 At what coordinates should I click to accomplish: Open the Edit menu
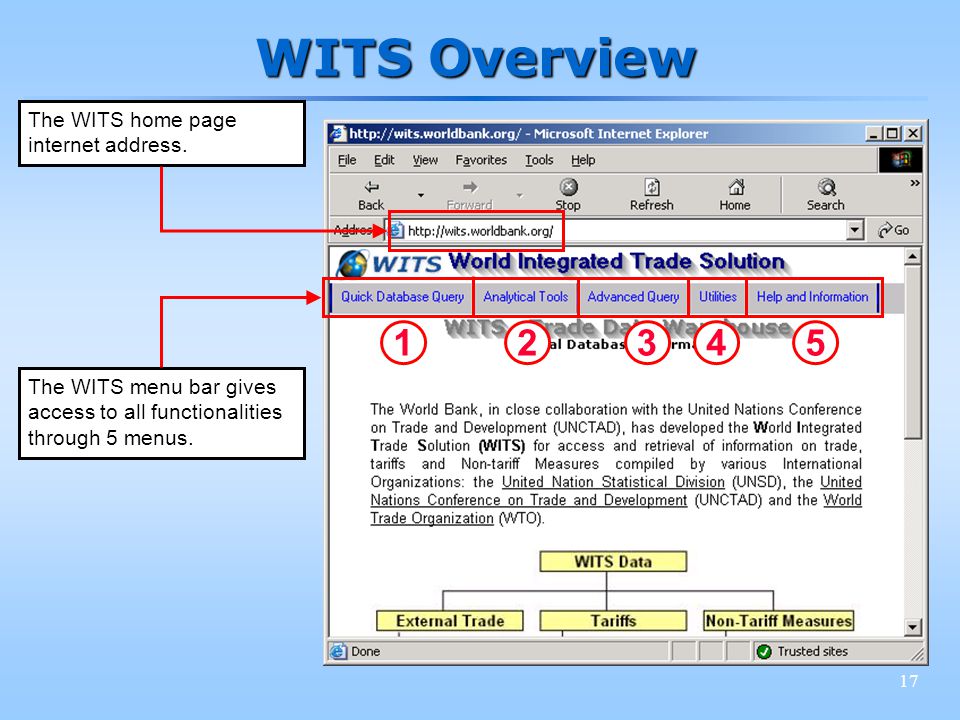tap(384, 160)
